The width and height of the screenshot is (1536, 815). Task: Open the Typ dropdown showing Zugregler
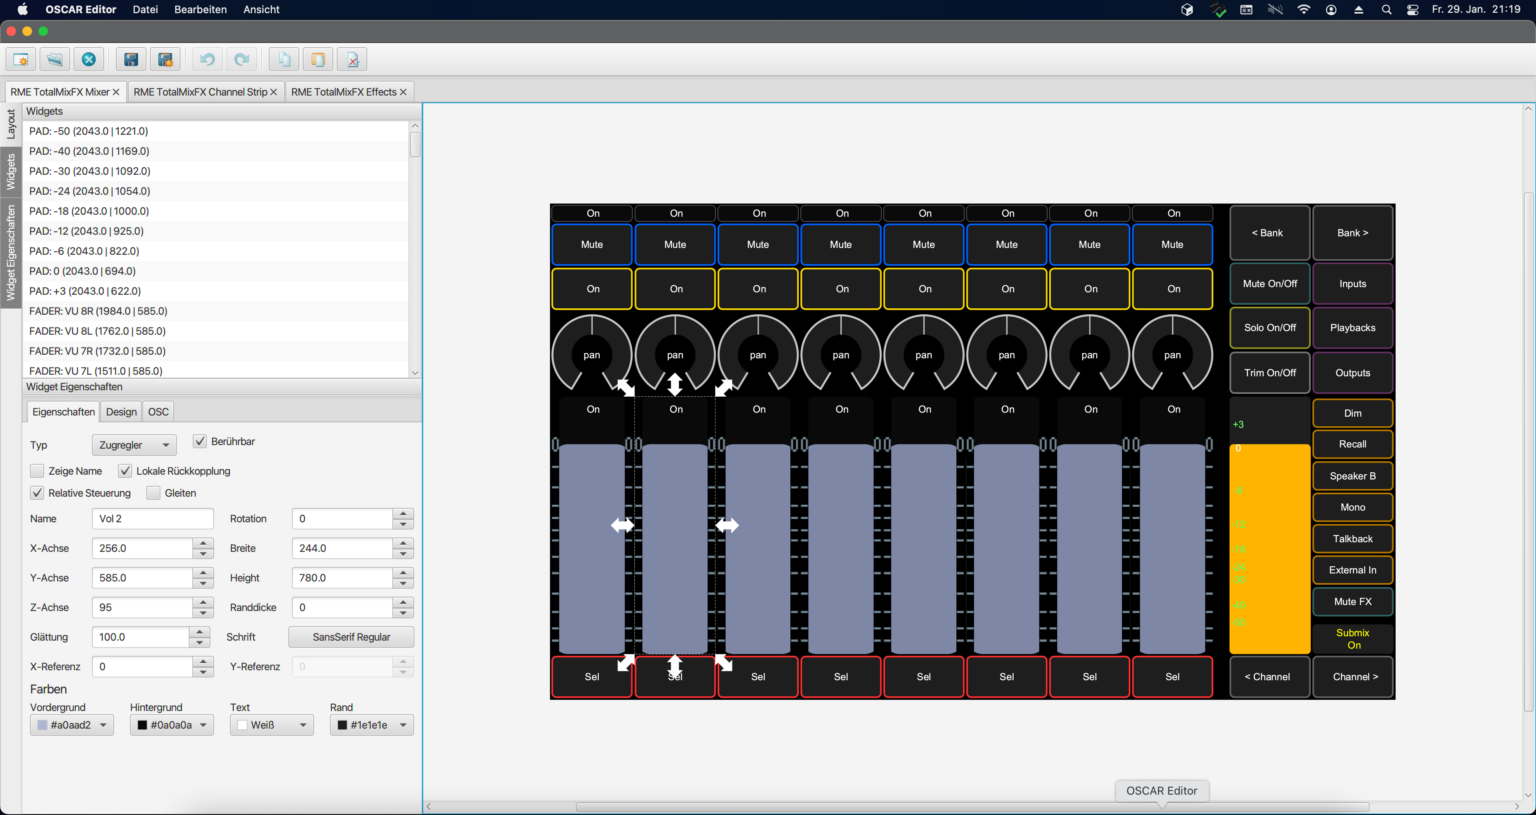(134, 444)
